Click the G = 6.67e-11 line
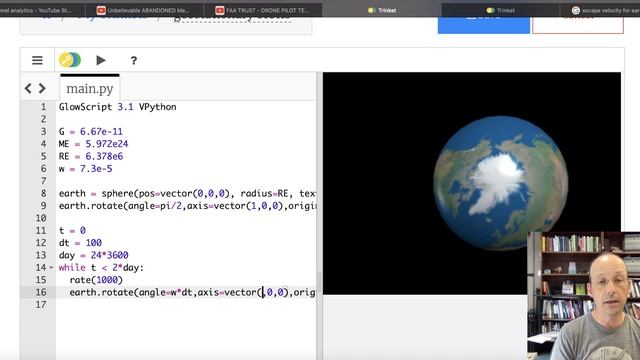Image resolution: width=640 pixels, height=360 pixels. 91,131
